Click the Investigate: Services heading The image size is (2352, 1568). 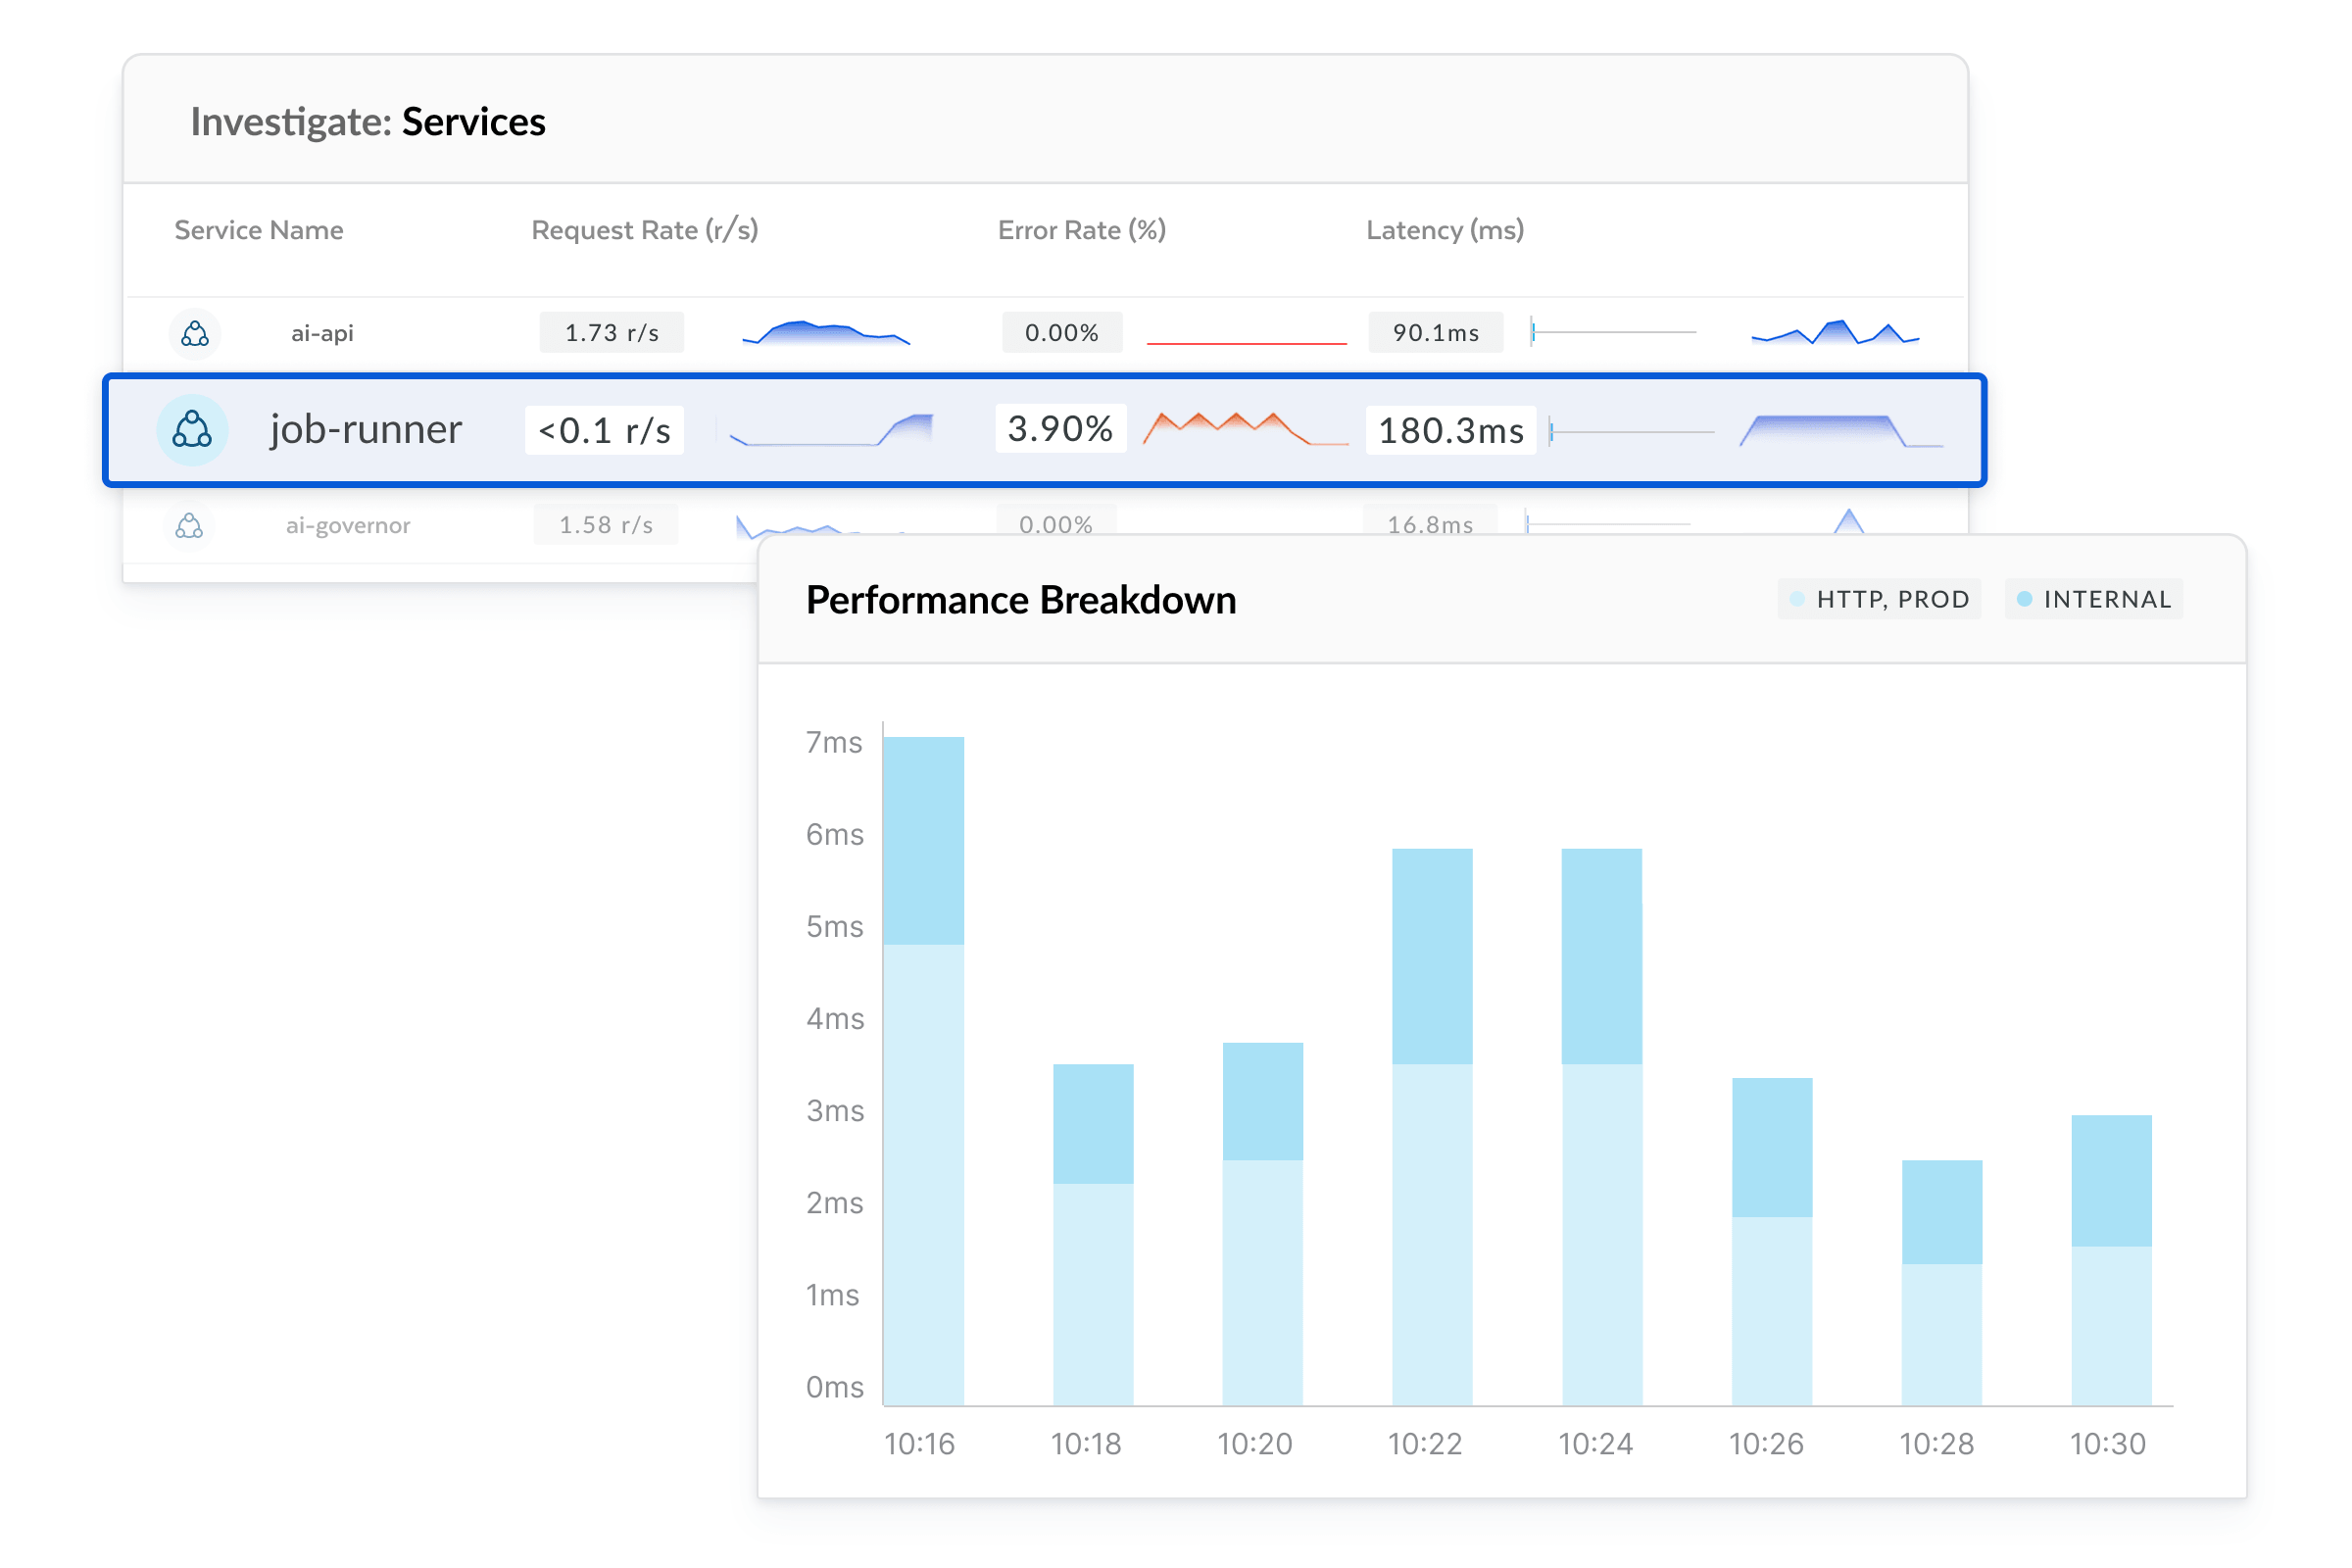click(368, 122)
